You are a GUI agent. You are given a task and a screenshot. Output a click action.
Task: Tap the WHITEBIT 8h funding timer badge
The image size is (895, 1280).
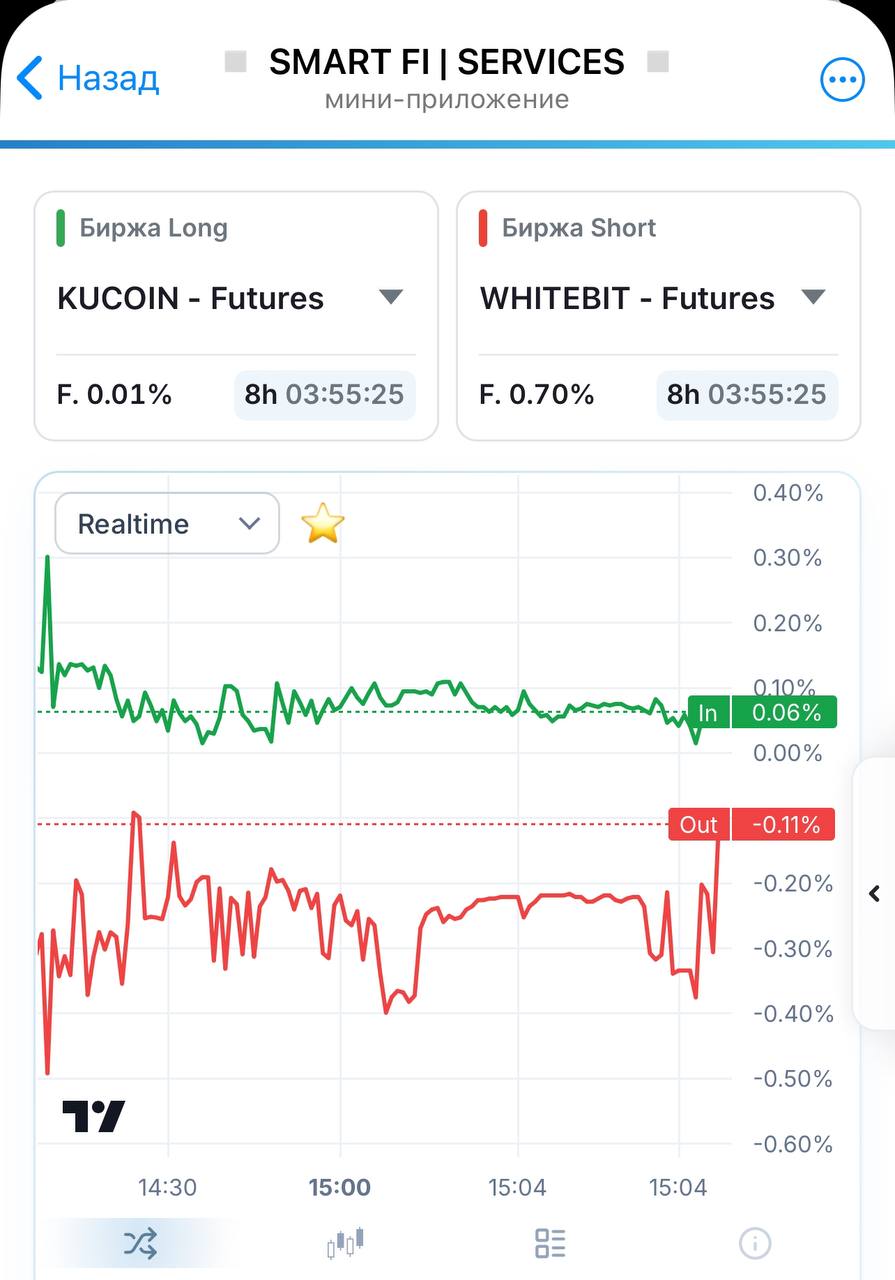tap(747, 394)
